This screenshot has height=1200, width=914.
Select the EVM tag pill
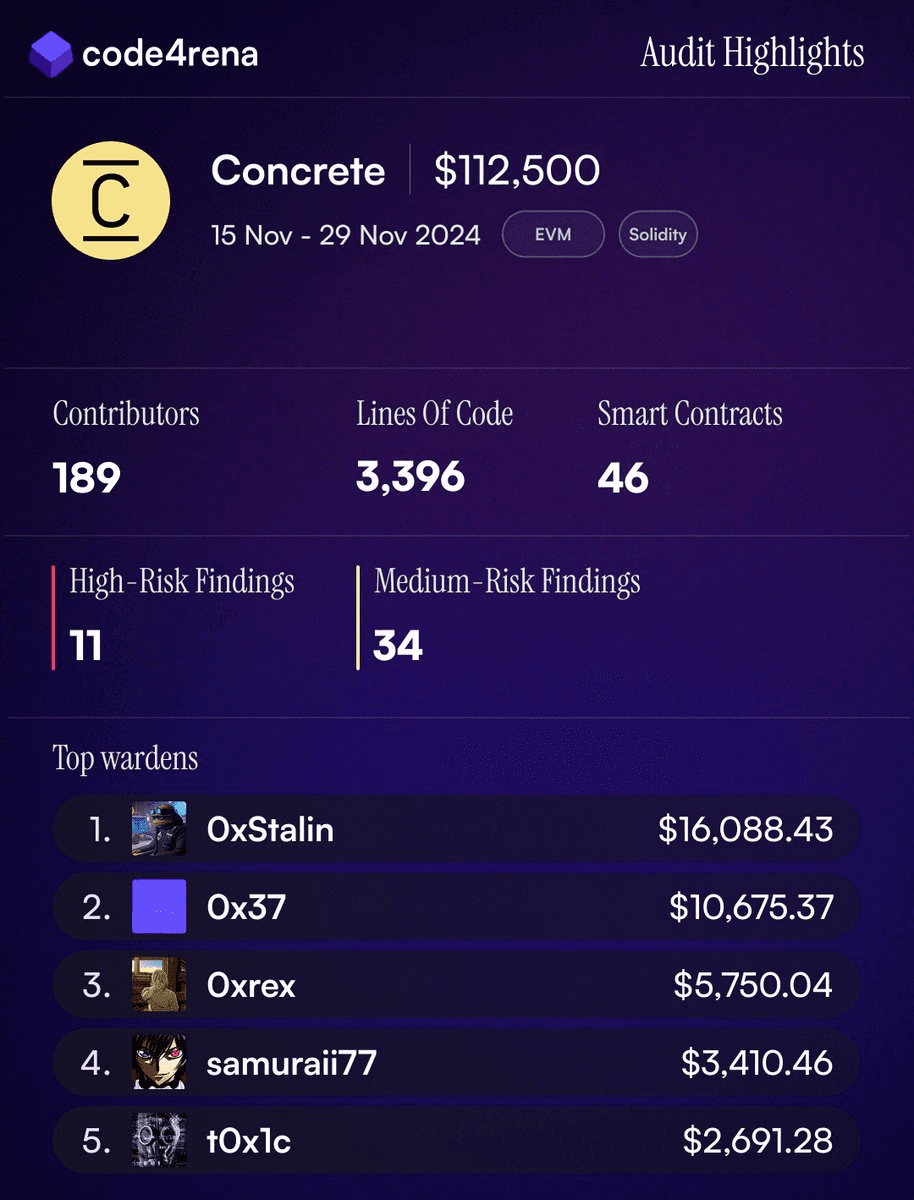tap(553, 235)
